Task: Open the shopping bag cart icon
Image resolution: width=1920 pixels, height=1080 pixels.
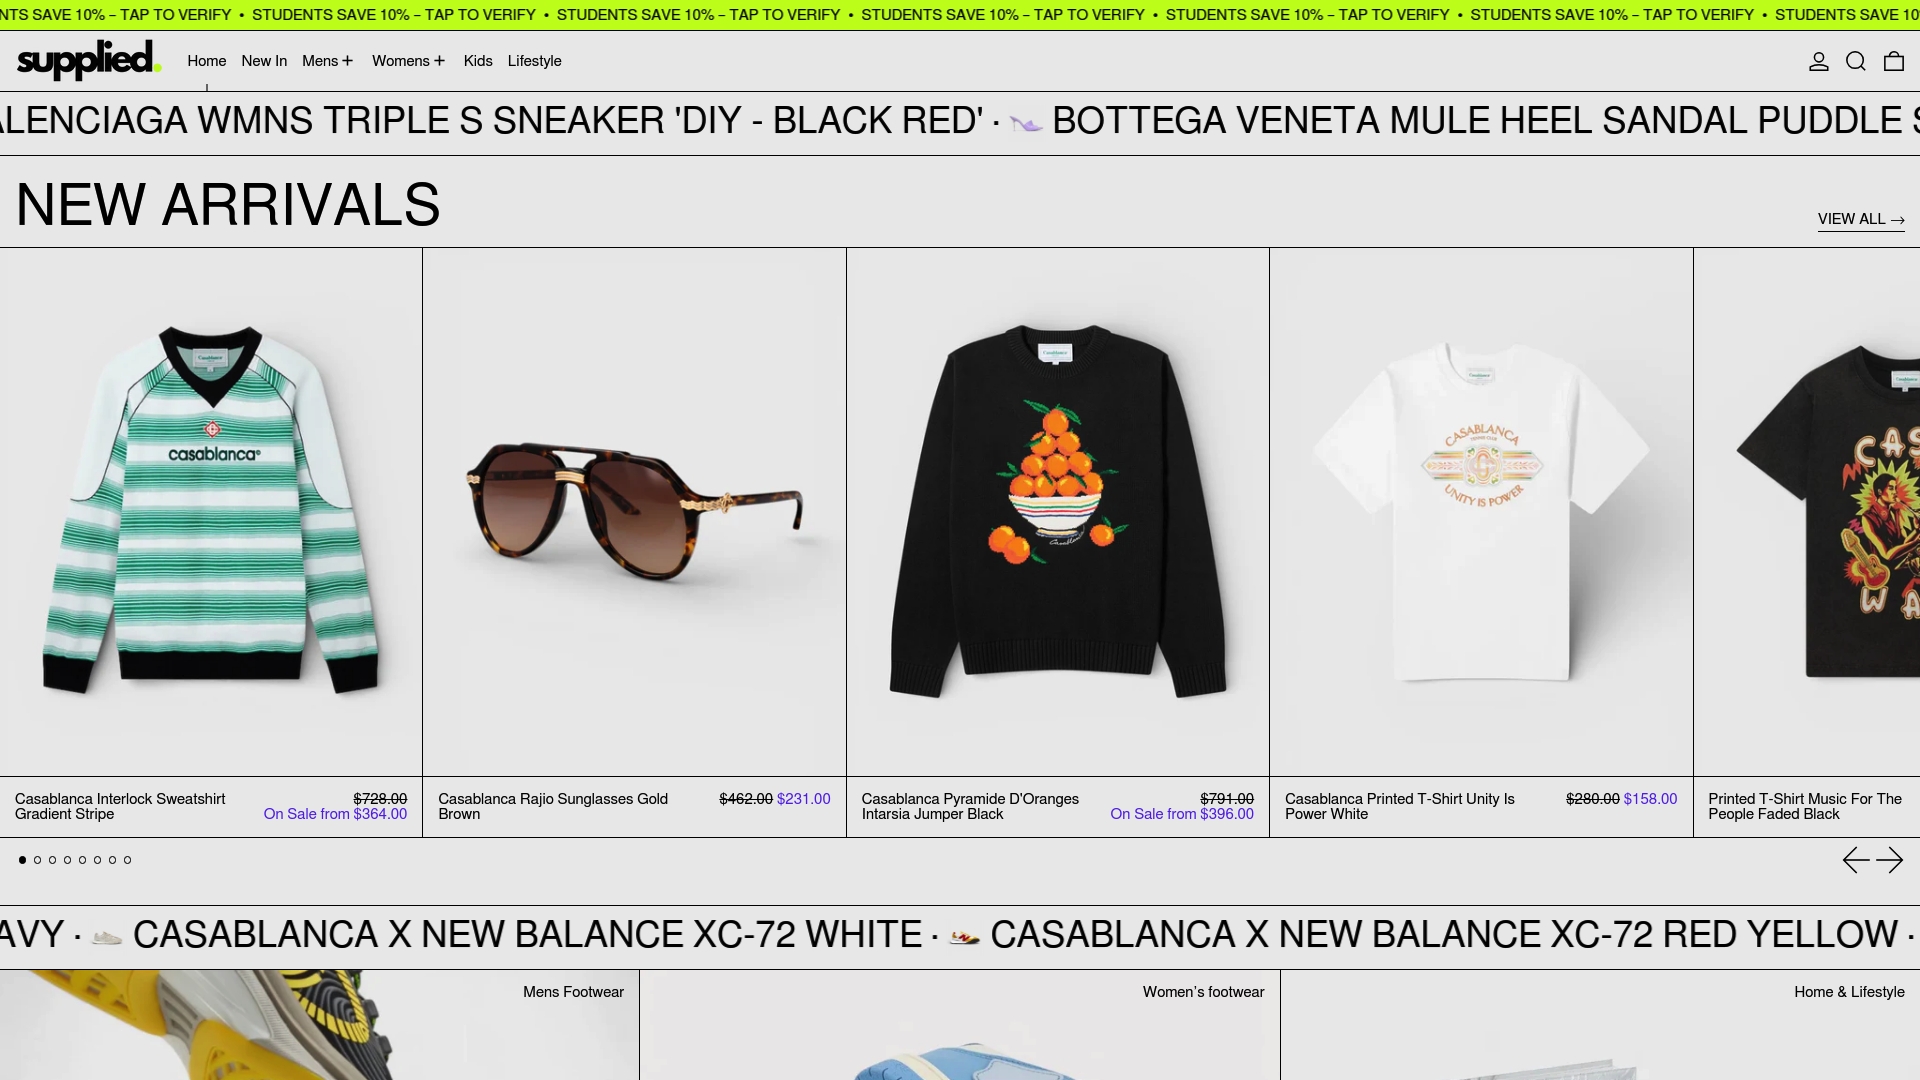Action: coord(1894,62)
